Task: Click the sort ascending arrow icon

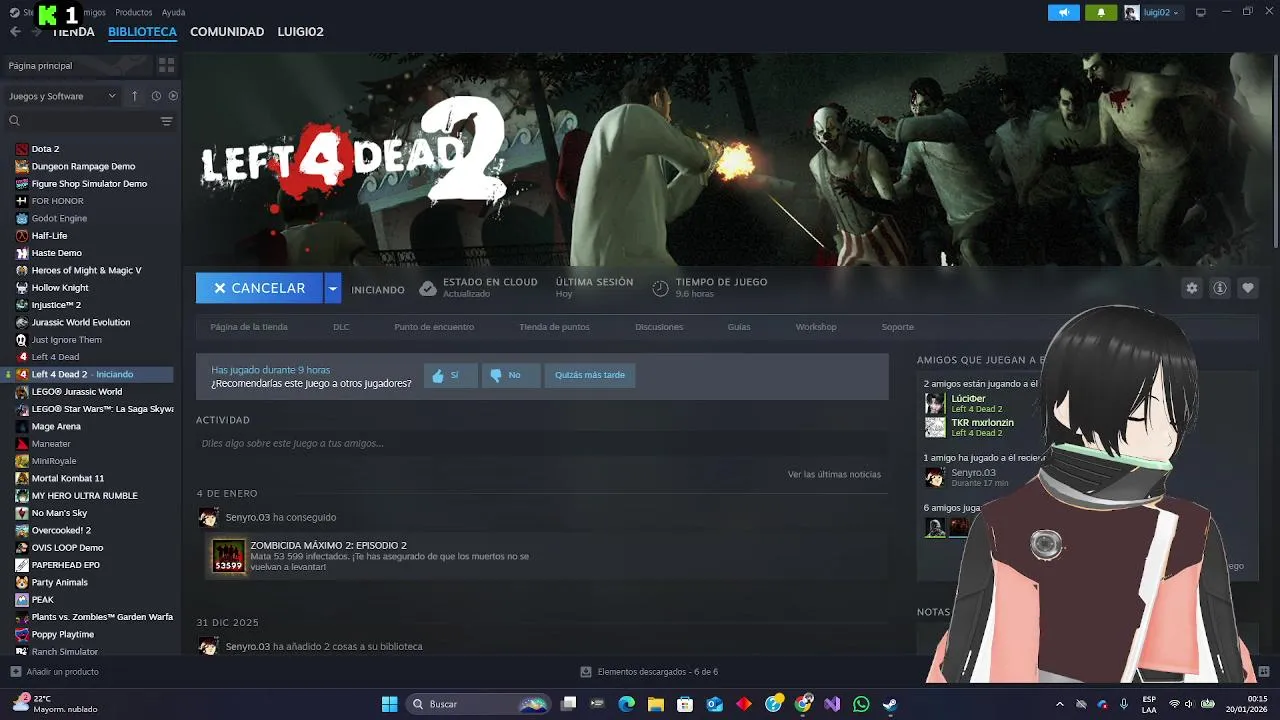Action: pyautogui.click(x=135, y=96)
